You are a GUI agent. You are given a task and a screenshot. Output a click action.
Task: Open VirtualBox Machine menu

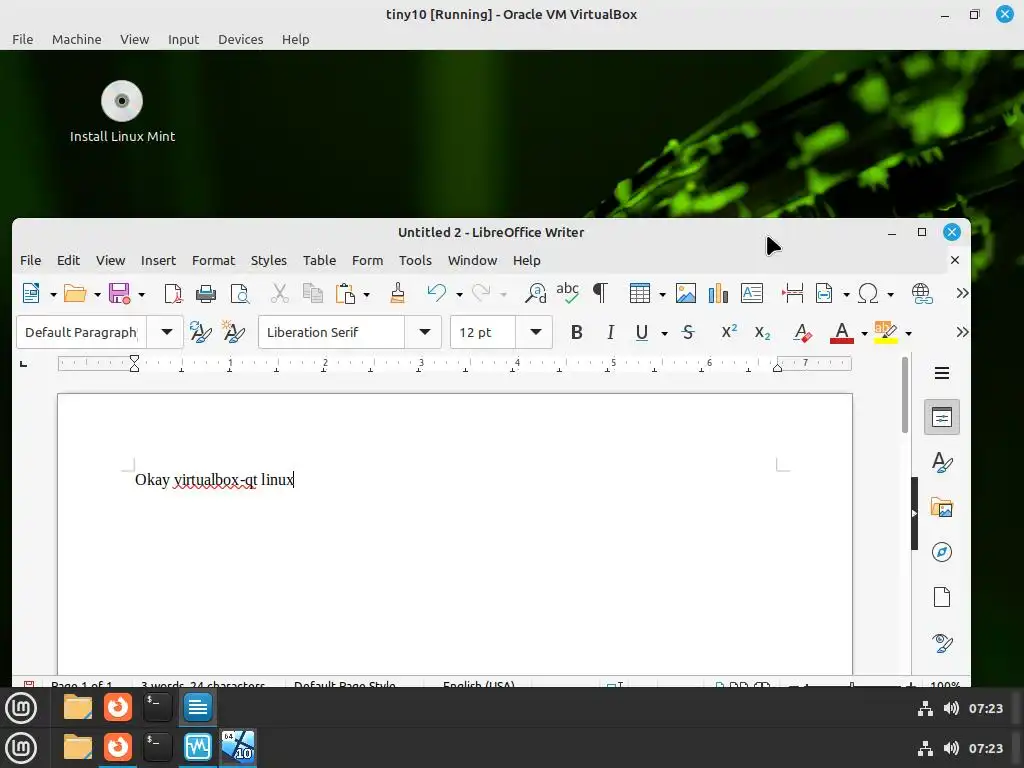76,39
